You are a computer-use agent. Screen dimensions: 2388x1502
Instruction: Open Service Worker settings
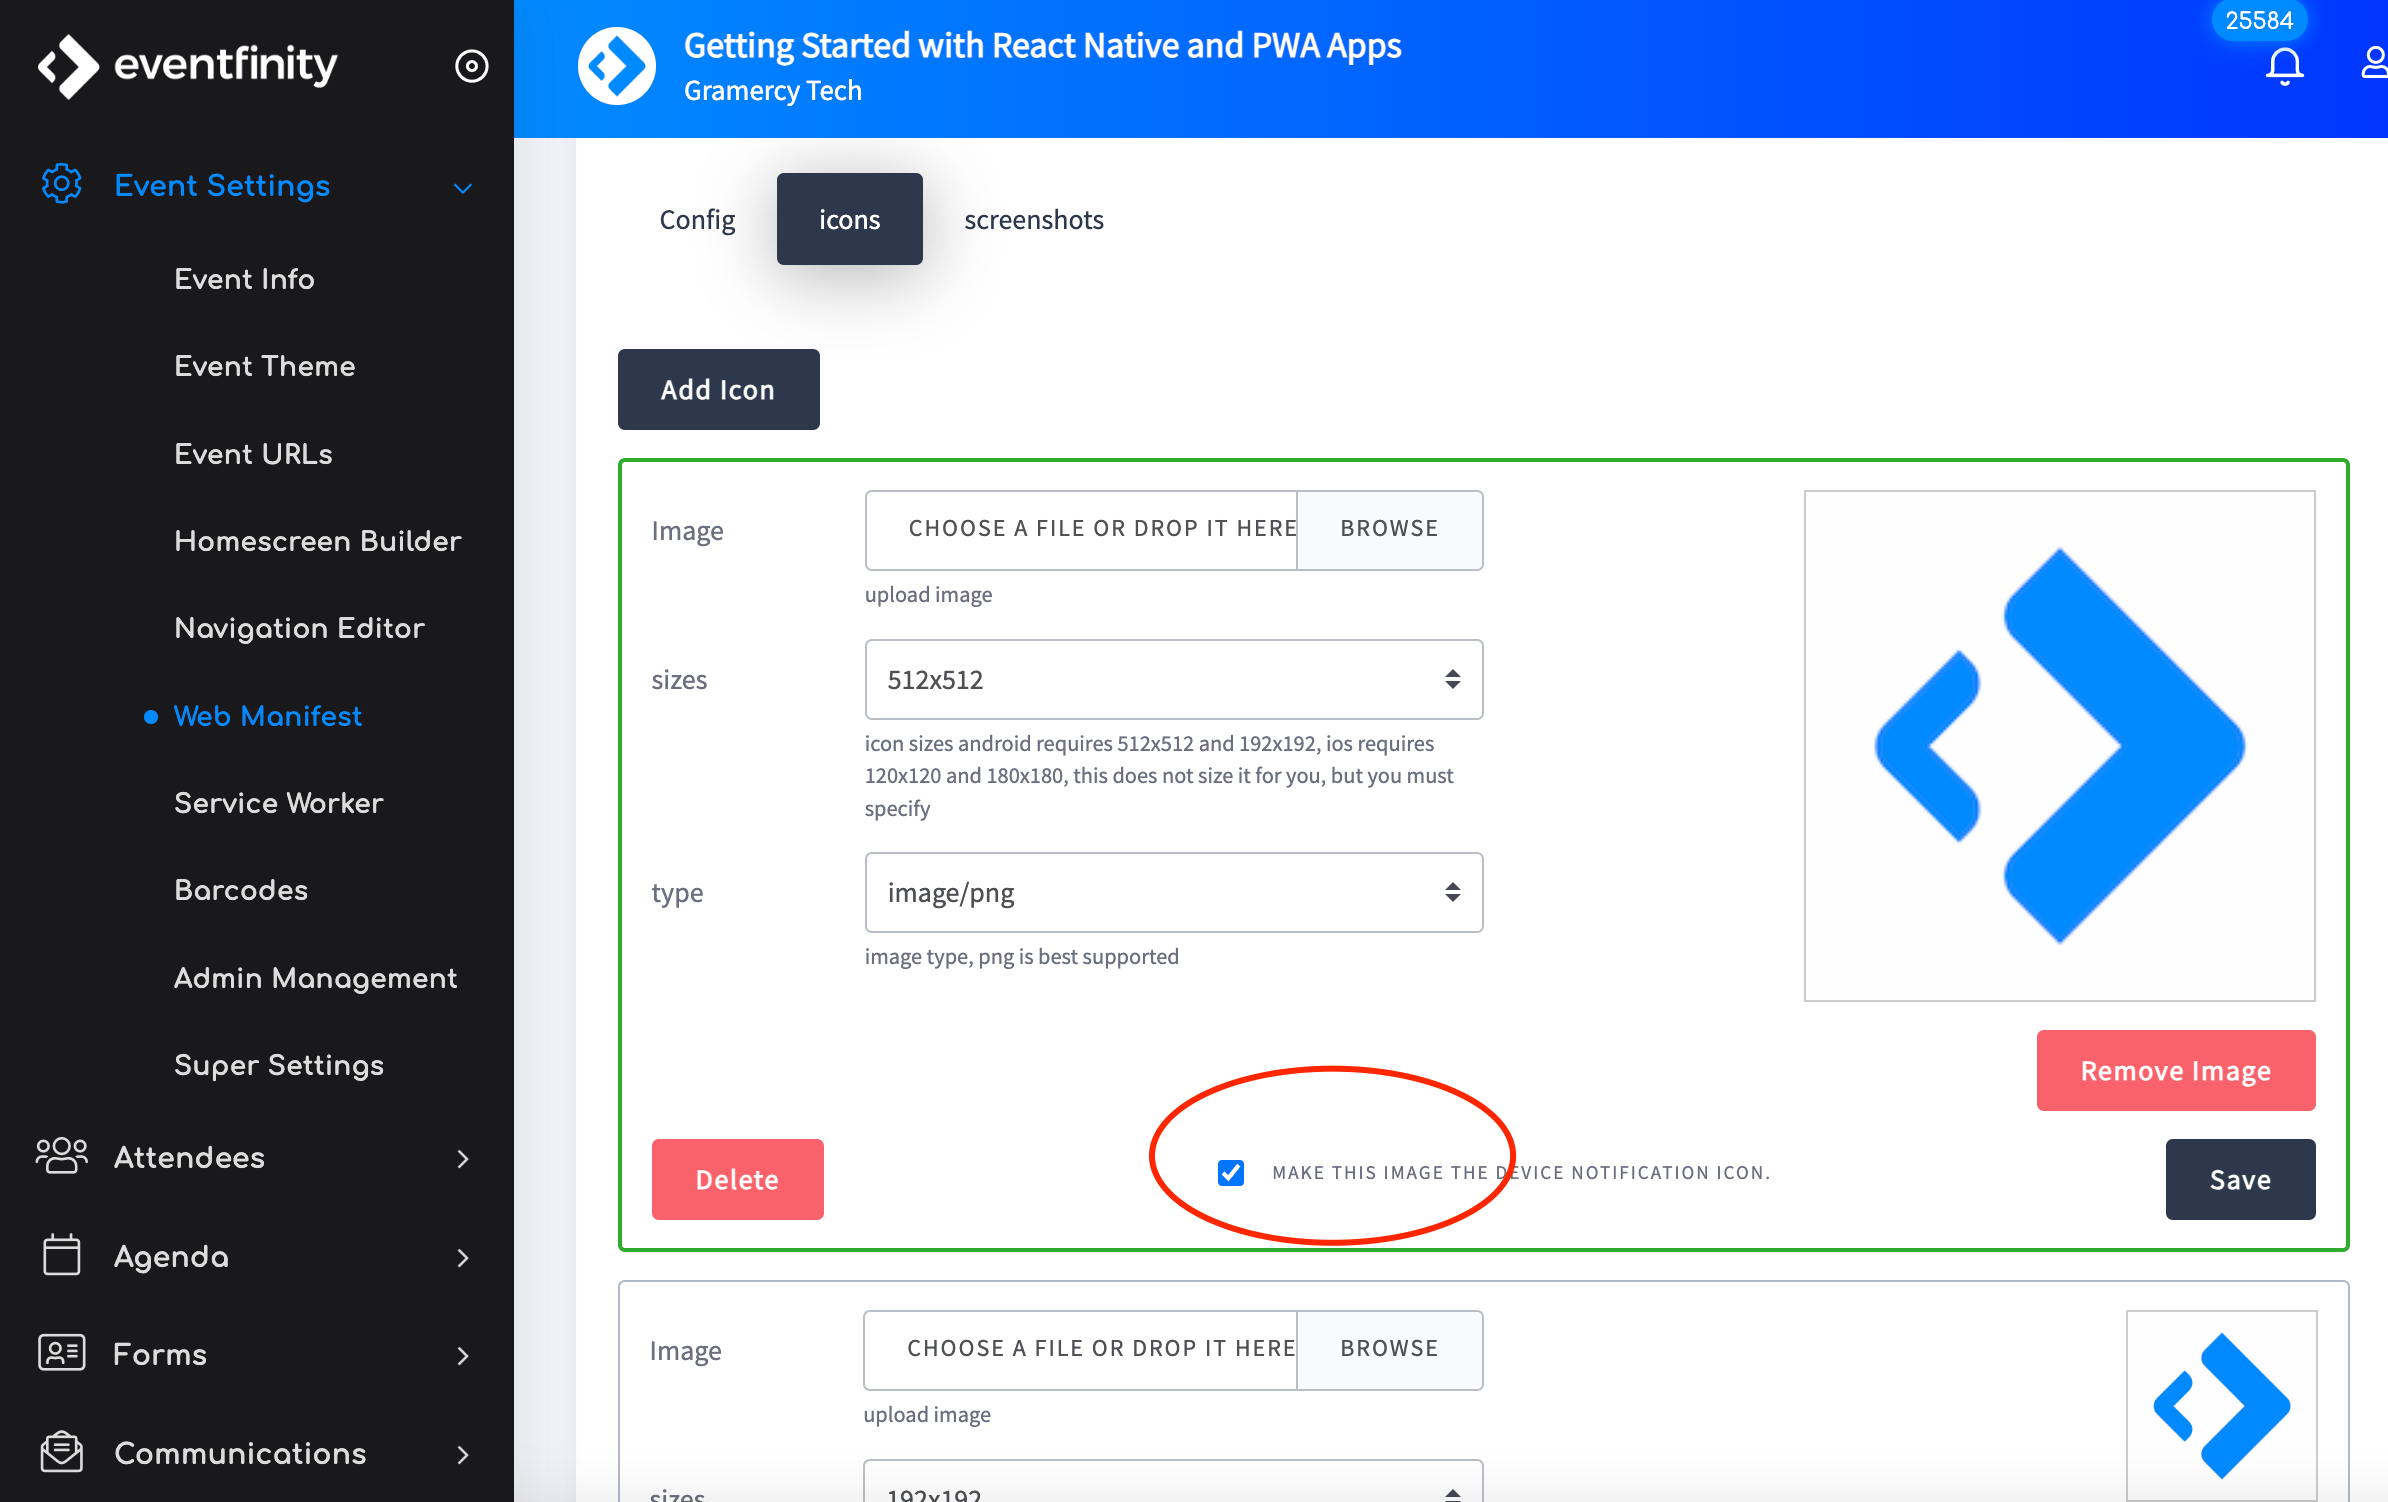pos(279,803)
